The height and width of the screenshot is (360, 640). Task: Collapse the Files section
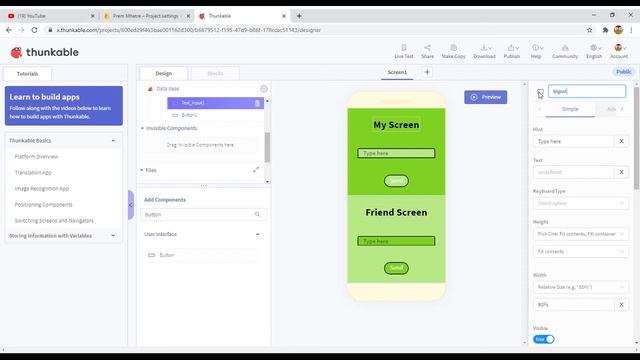click(x=142, y=170)
